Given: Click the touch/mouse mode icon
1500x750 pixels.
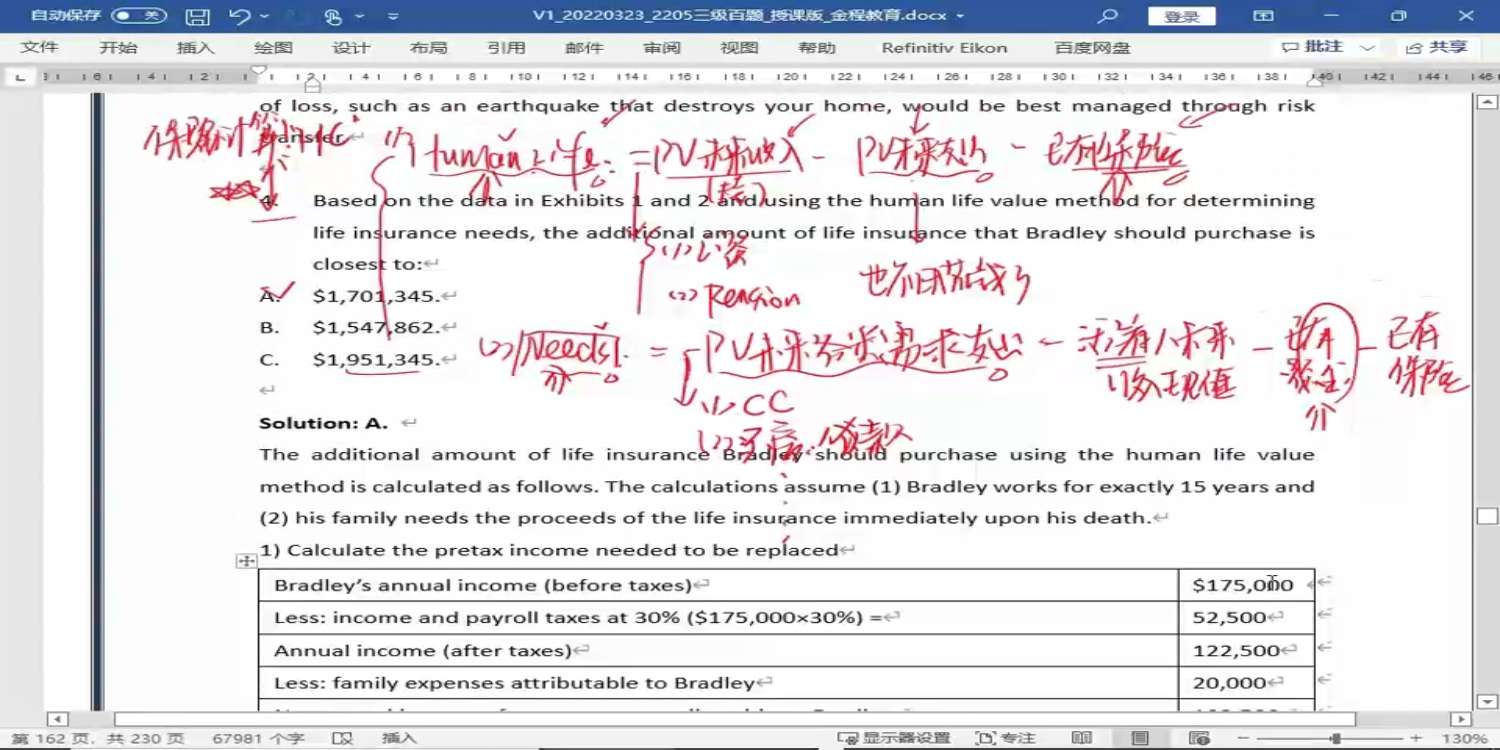Looking at the screenshot, I should (x=333, y=16).
